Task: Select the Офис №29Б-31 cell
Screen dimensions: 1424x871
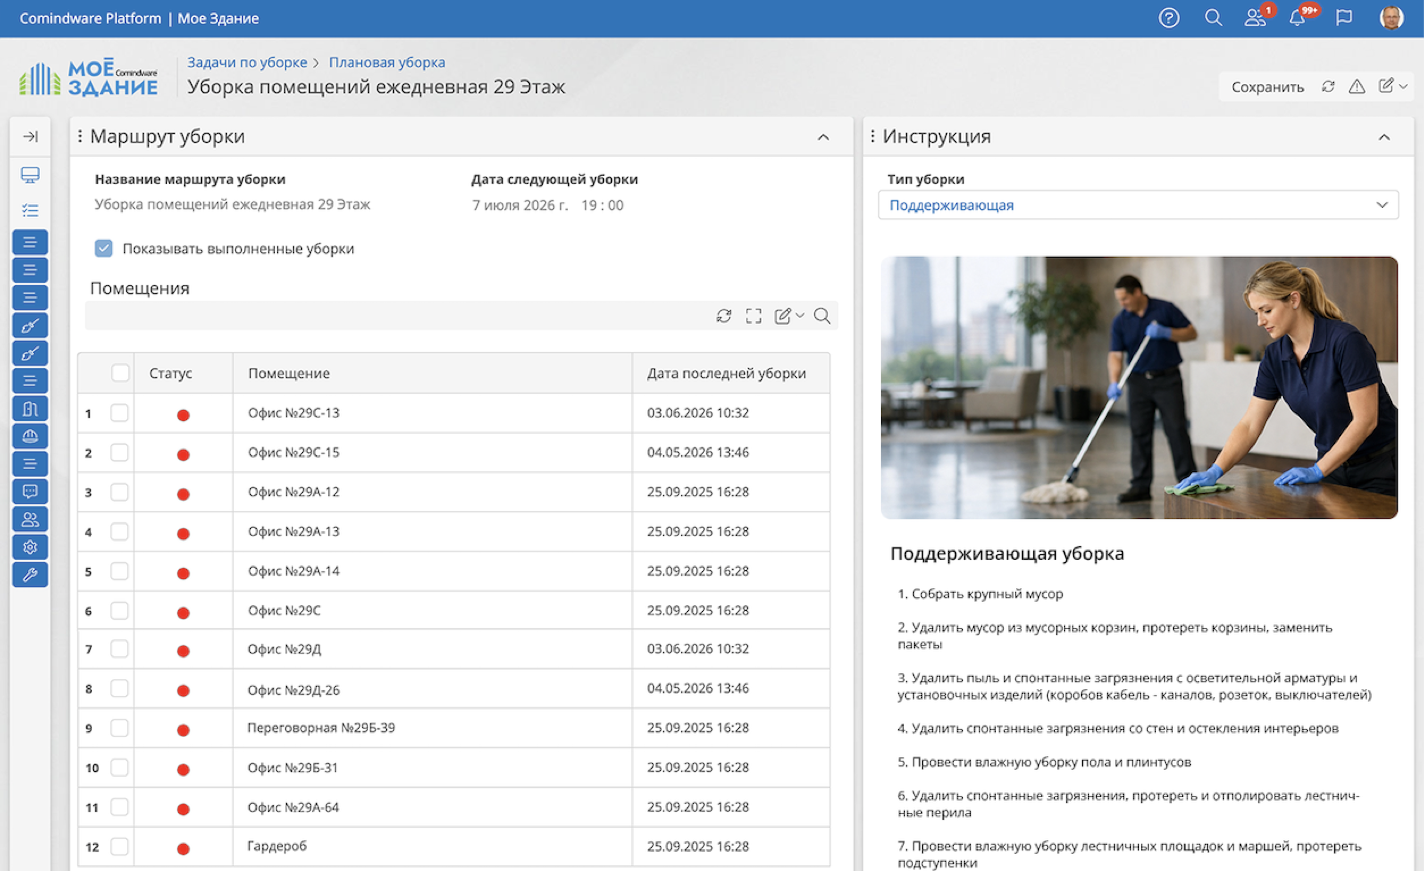Action: [x=432, y=767]
